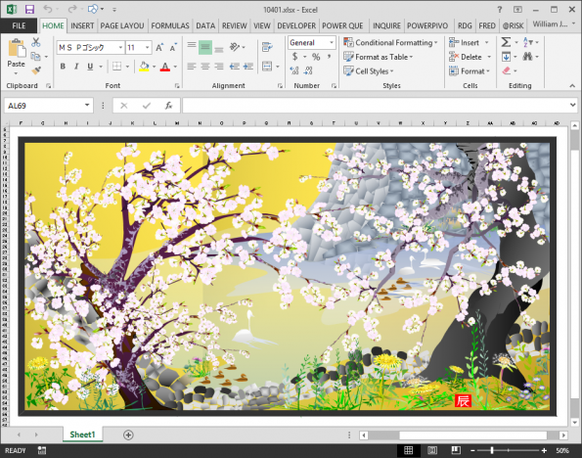Select the Sheet1 tab
The image size is (582, 458).
click(82, 434)
